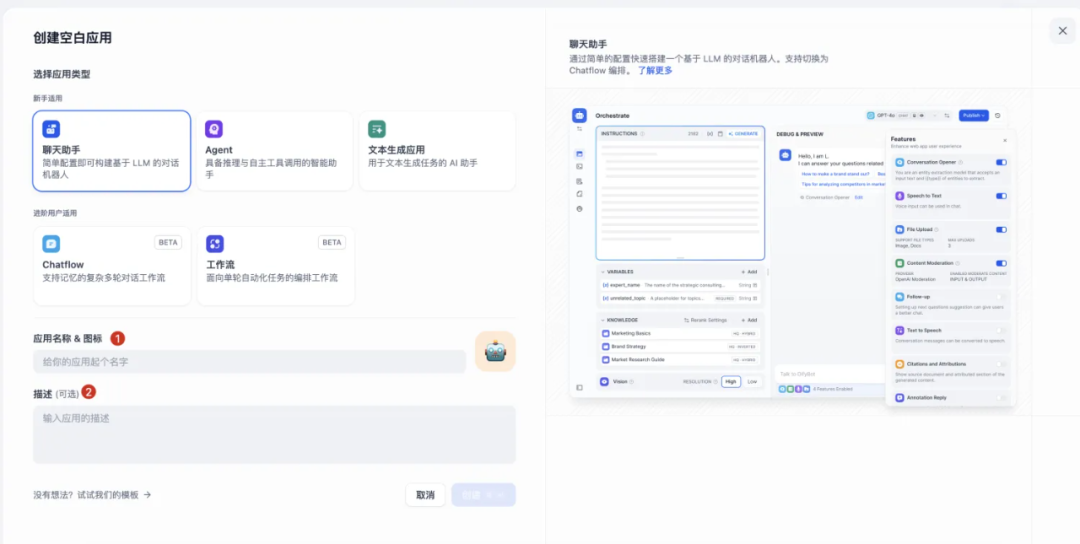1080x544 pixels.
Task: Click the BETA badge on Chatflow card
Action: coord(168,242)
